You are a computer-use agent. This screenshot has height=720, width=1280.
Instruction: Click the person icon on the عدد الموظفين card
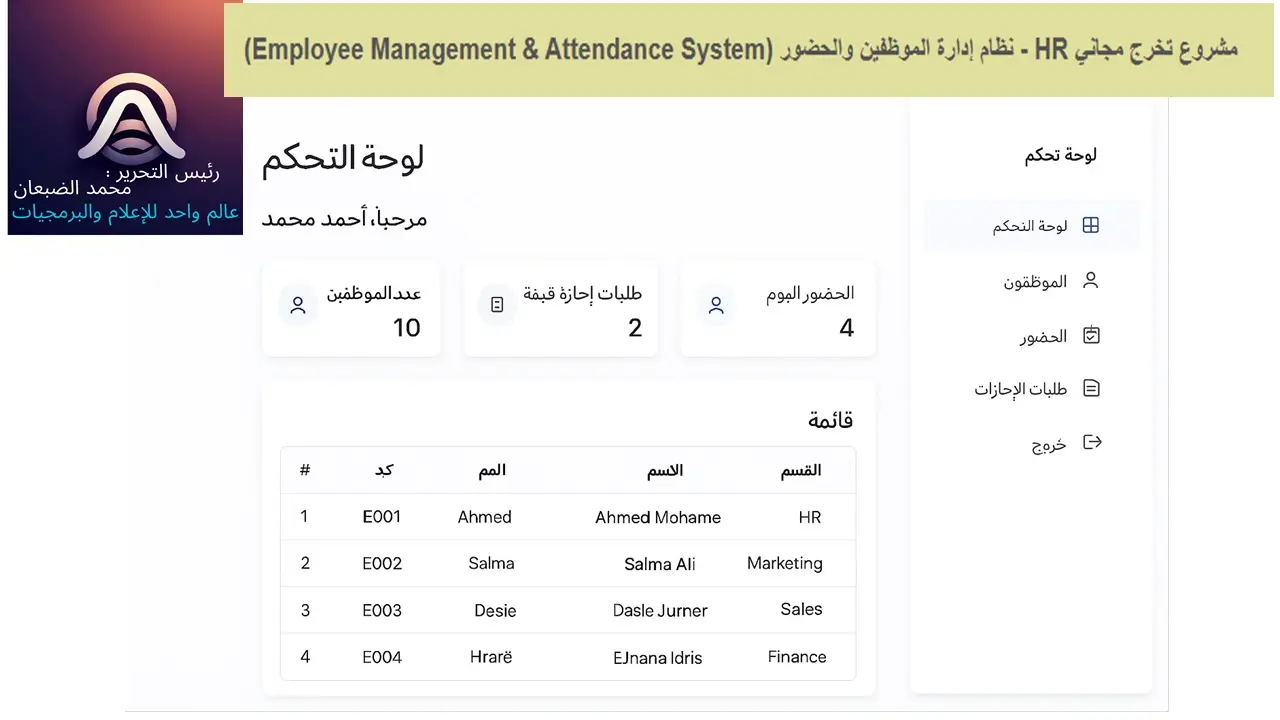point(296,304)
